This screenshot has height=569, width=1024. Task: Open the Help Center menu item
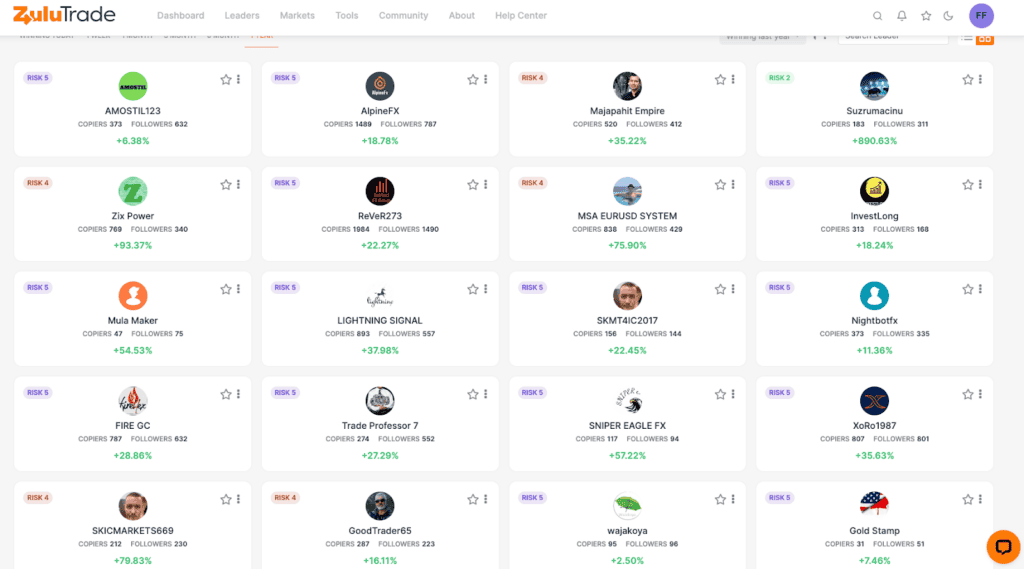coord(520,16)
